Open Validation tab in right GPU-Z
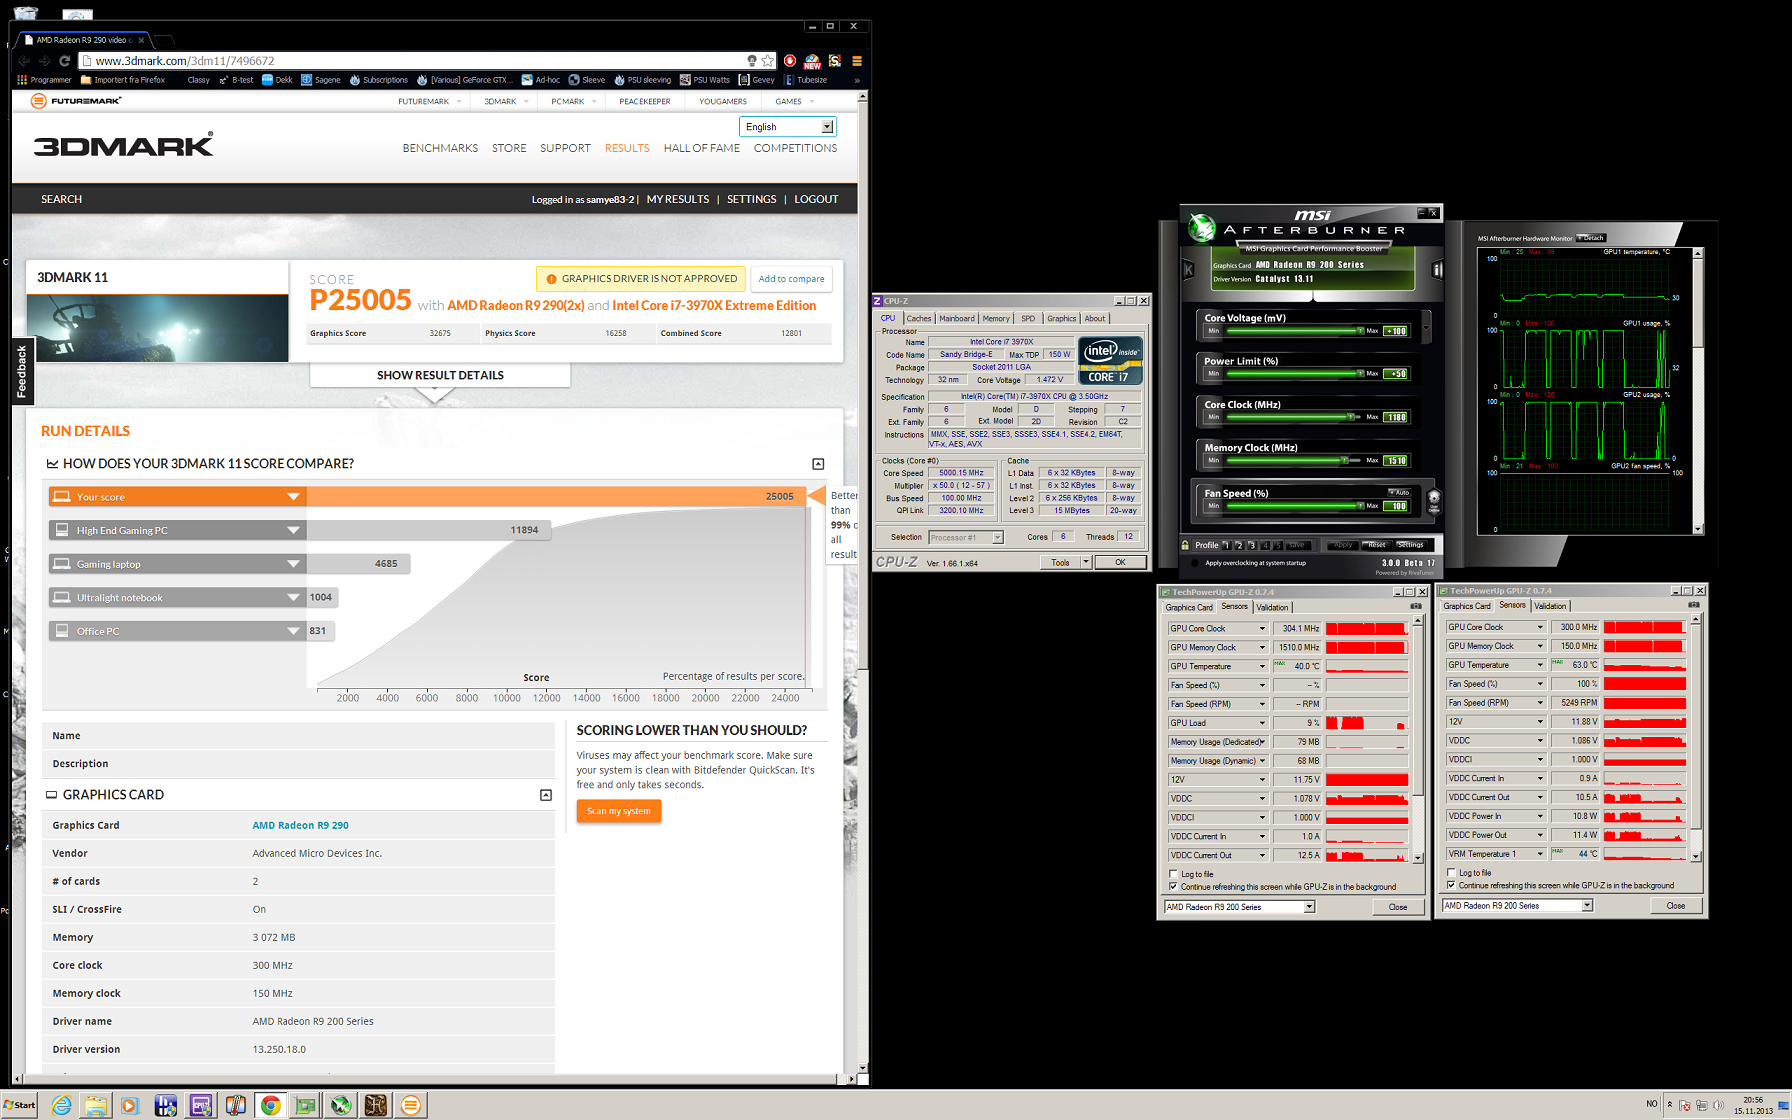The height and width of the screenshot is (1120, 1792). tap(1550, 606)
